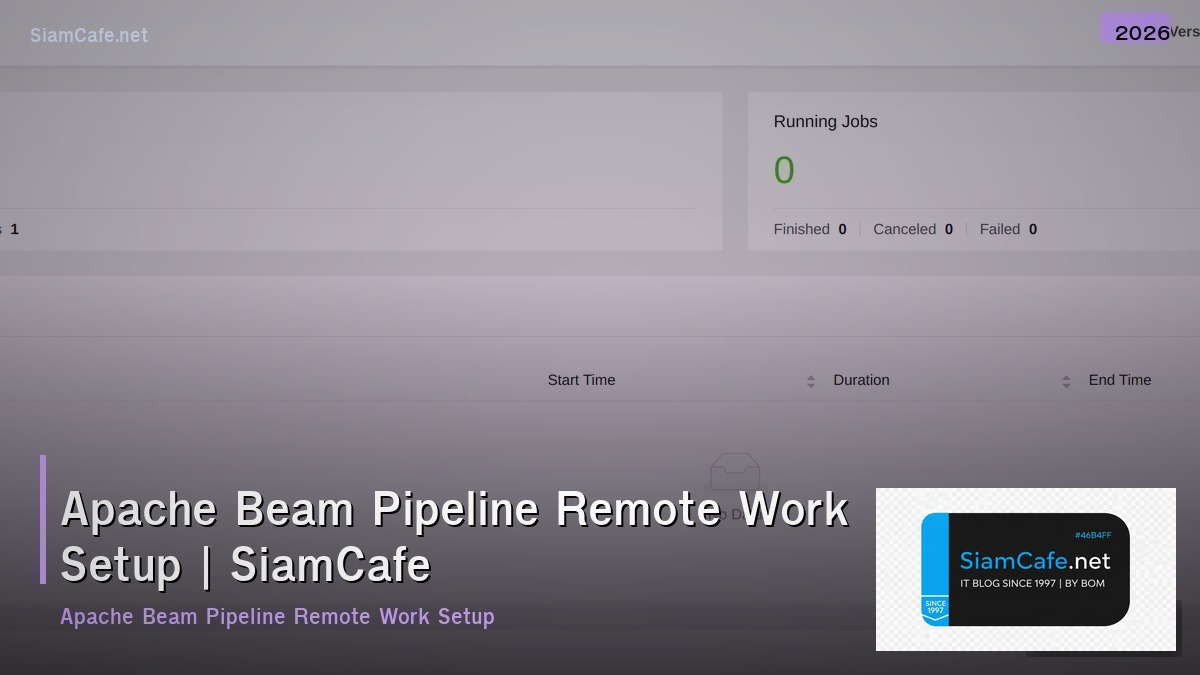The image size is (1200, 675).
Task: Click the purple accent bar beside the title
Action: pos(43,519)
